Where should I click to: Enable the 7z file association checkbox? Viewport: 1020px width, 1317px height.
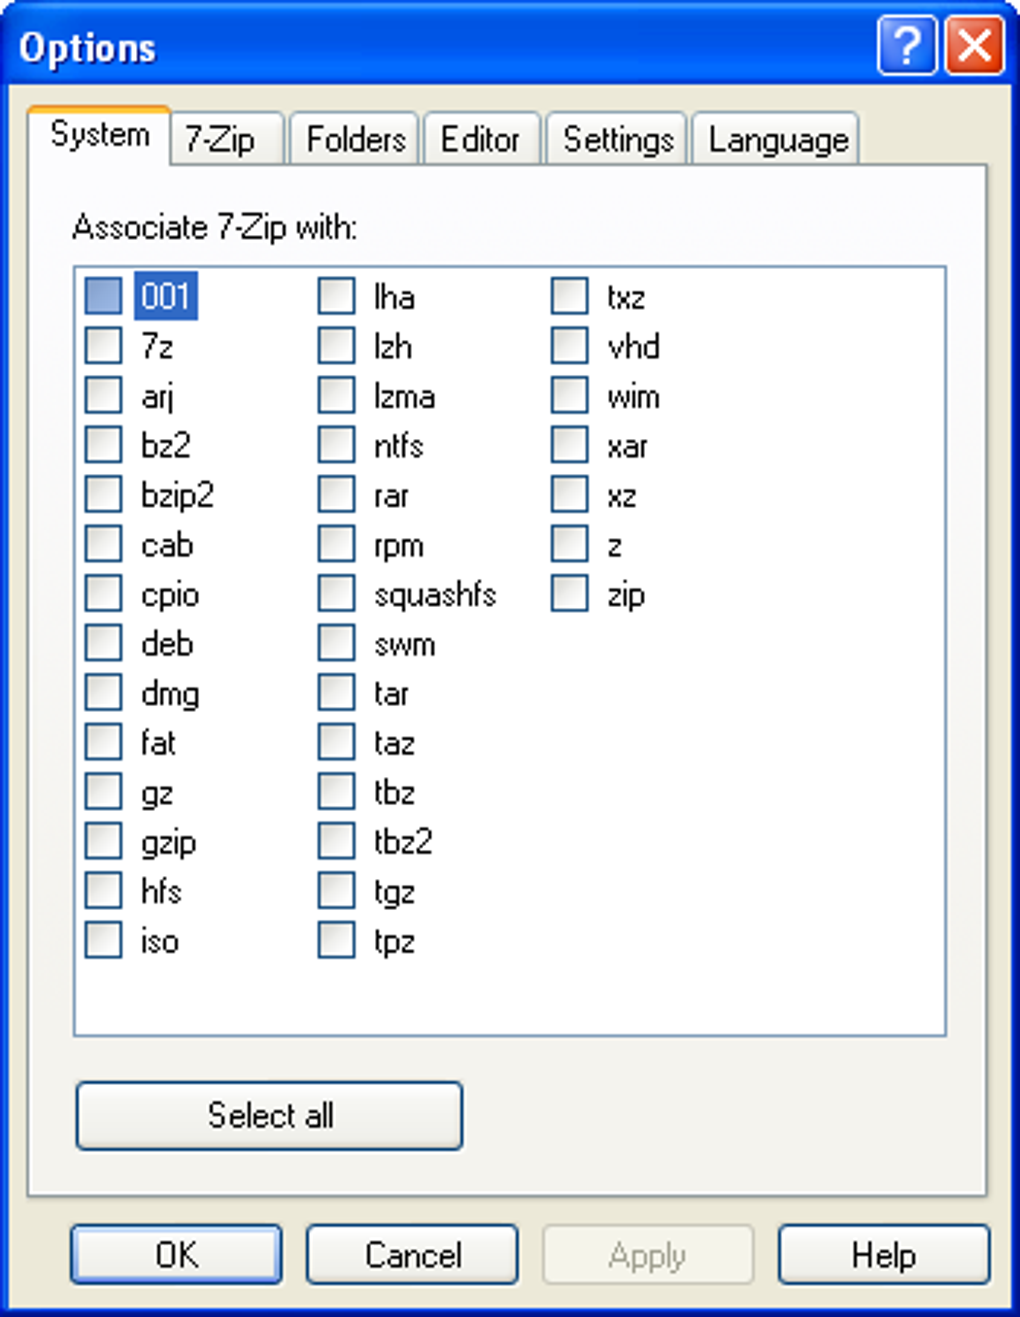(103, 345)
